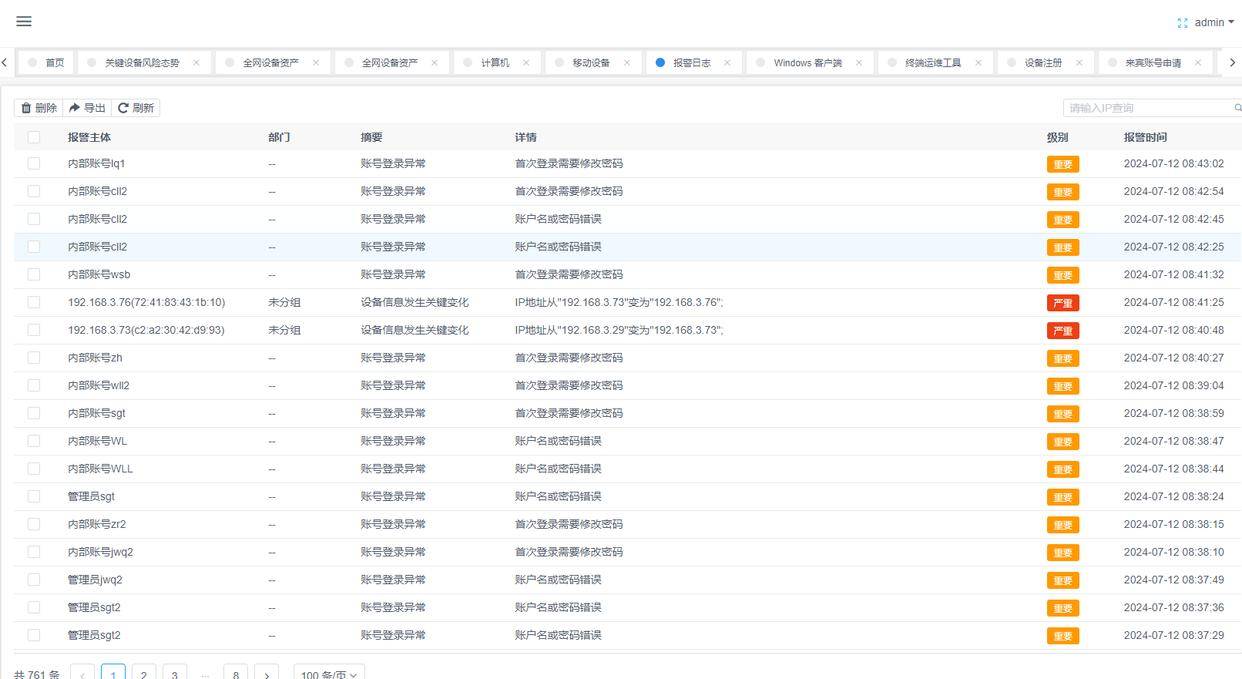Go to page 3 in pagination
The image size is (1242, 679).
pyautogui.click(x=174, y=675)
